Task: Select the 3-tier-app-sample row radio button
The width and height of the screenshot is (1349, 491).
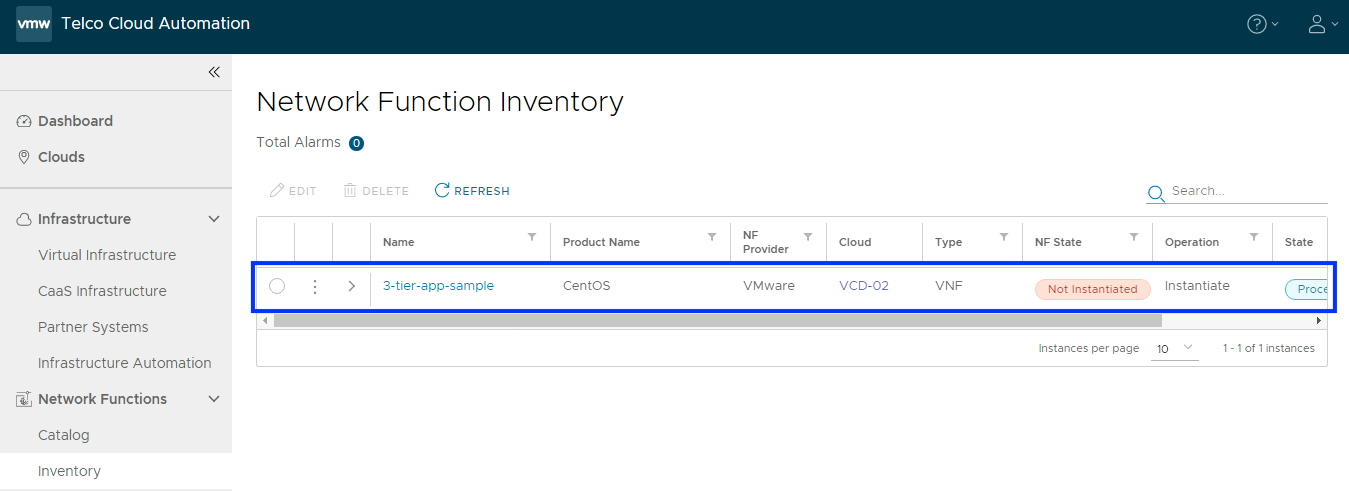Action: click(x=277, y=287)
